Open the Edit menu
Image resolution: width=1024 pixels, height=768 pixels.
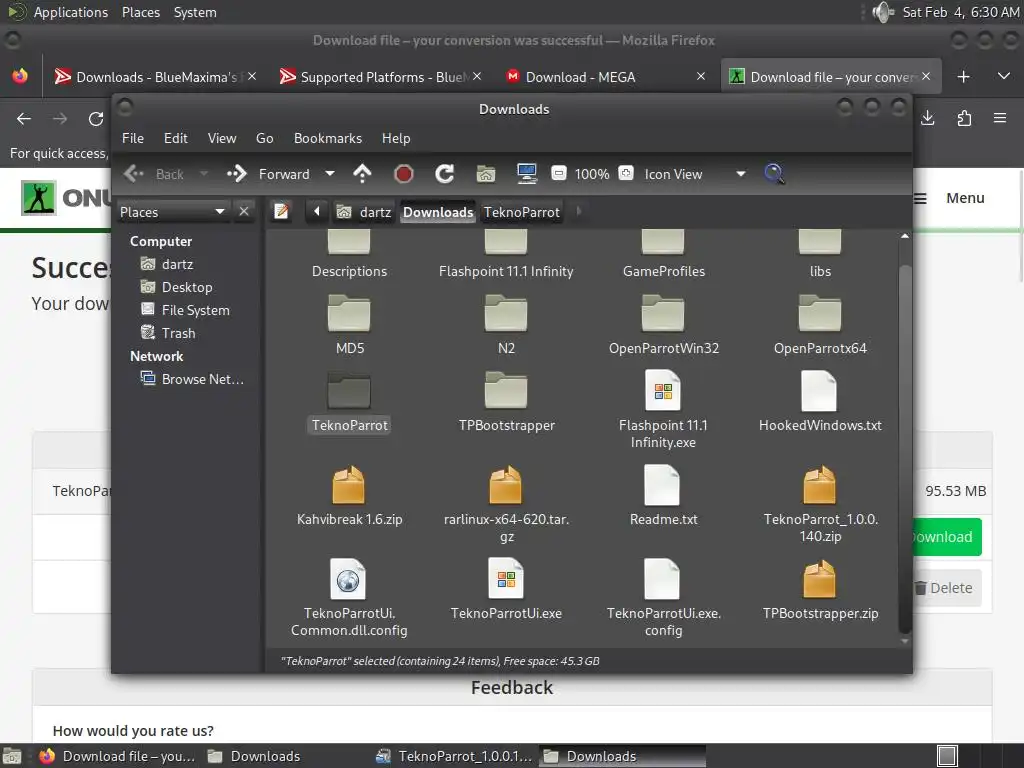point(176,138)
